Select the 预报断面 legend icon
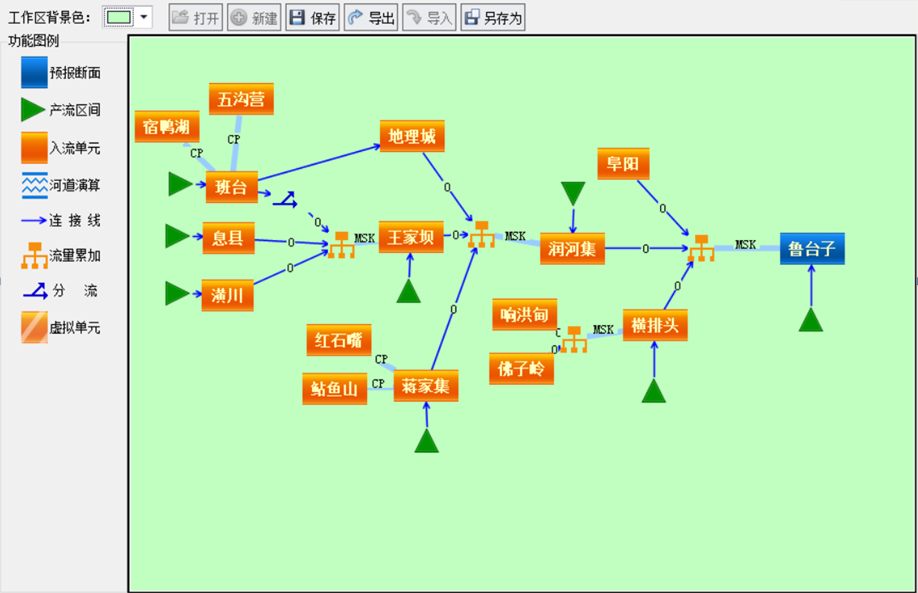The height and width of the screenshot is (593, 918). 34,73
